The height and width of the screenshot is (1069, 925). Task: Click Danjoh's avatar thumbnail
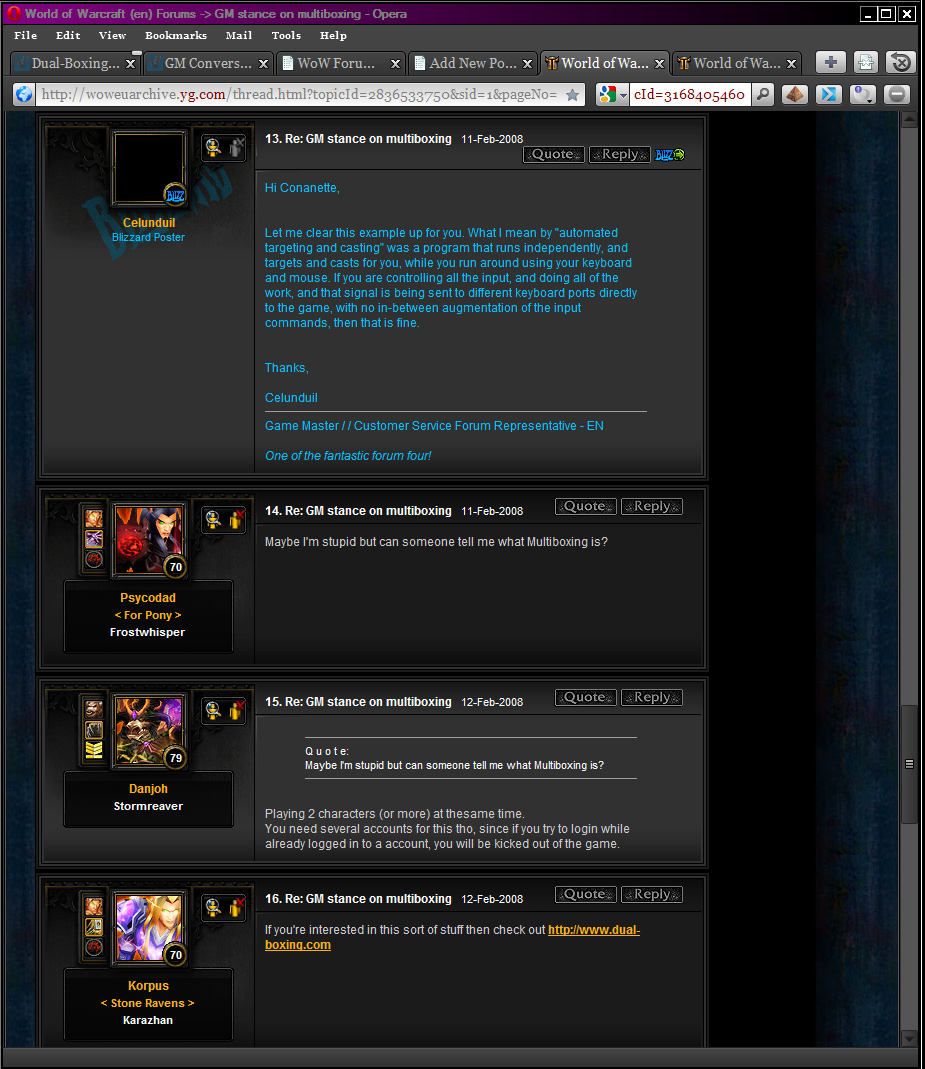[149, 730]
